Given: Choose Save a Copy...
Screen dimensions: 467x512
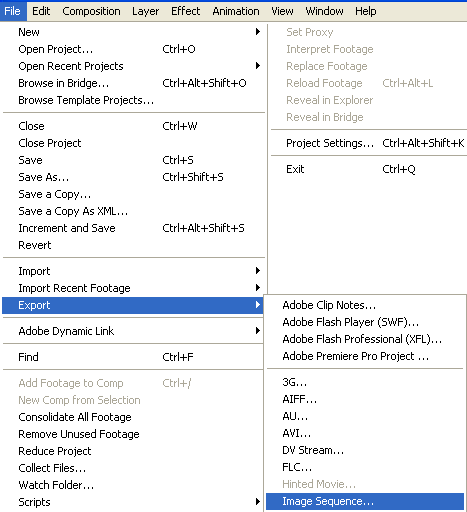Looking at the screenshot, I should pos(133,194).
